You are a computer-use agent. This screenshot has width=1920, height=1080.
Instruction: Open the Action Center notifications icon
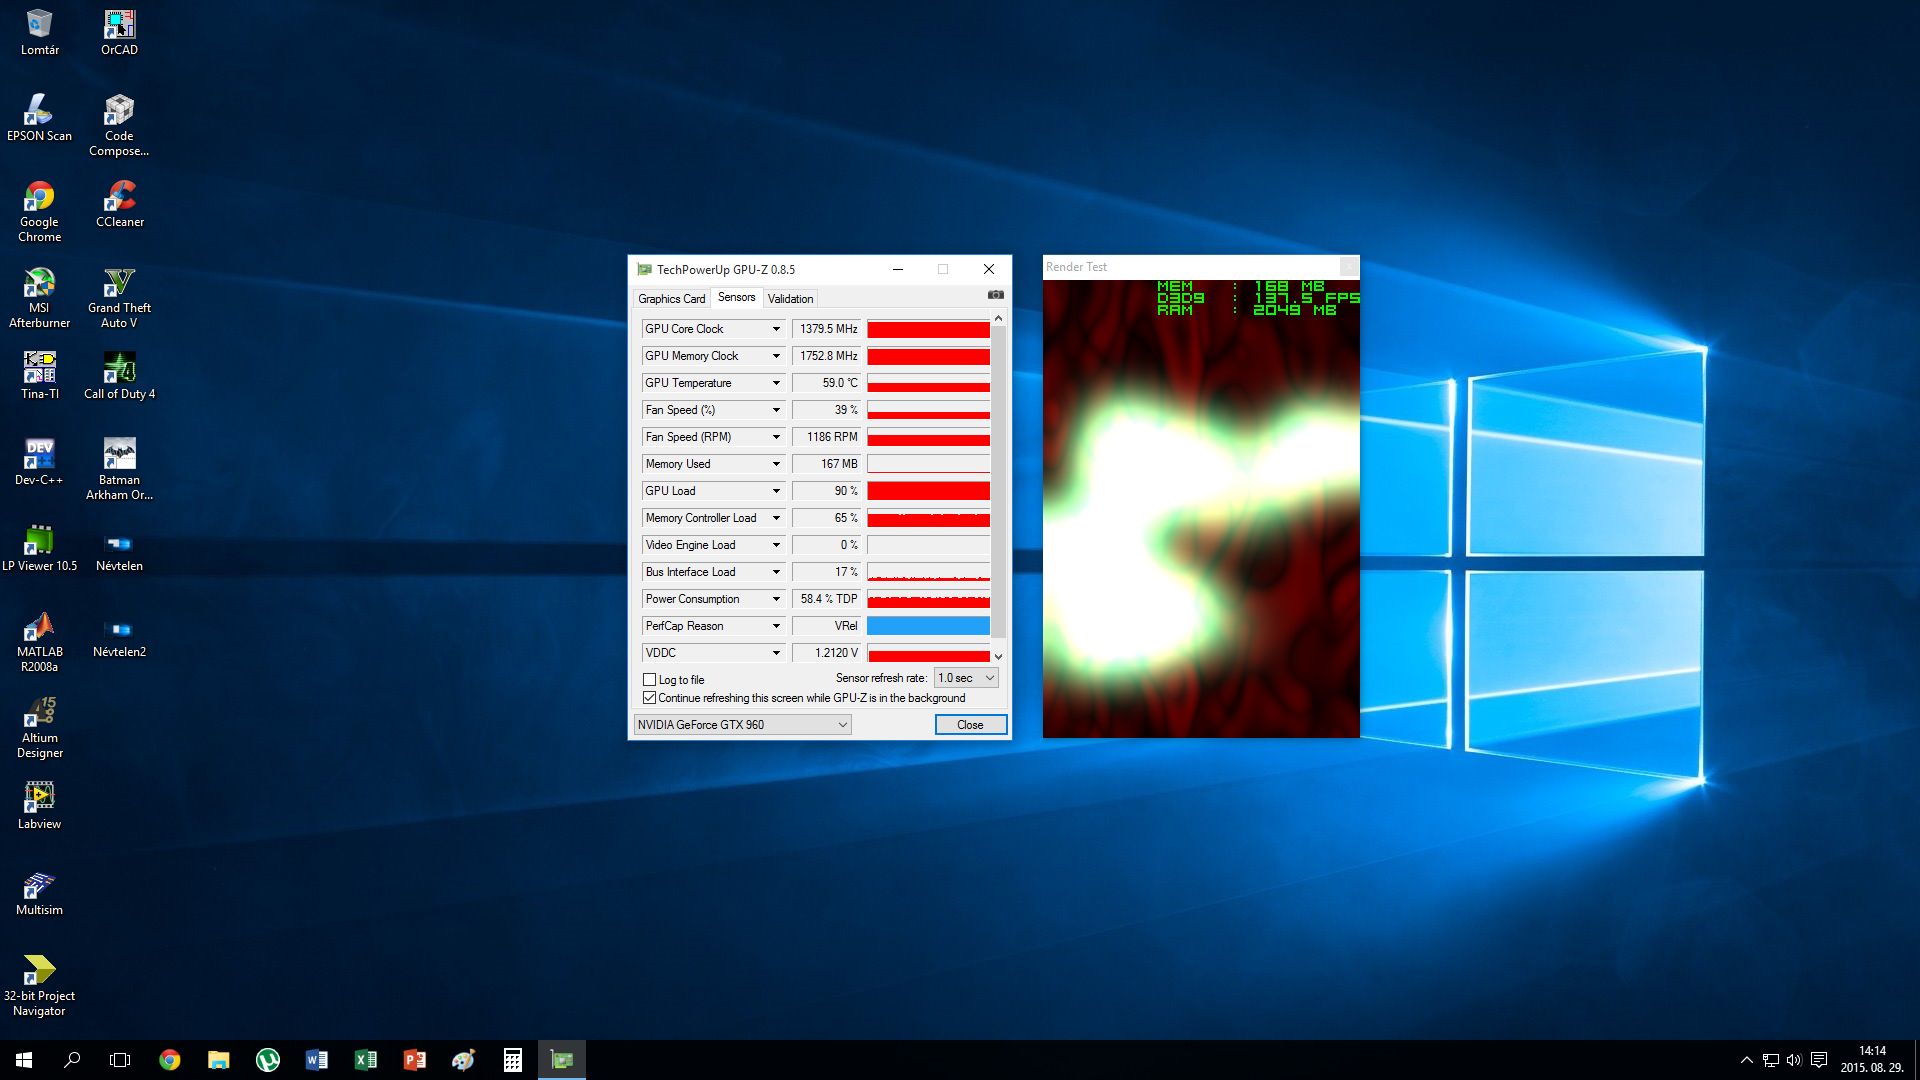pos(1819,1060)
